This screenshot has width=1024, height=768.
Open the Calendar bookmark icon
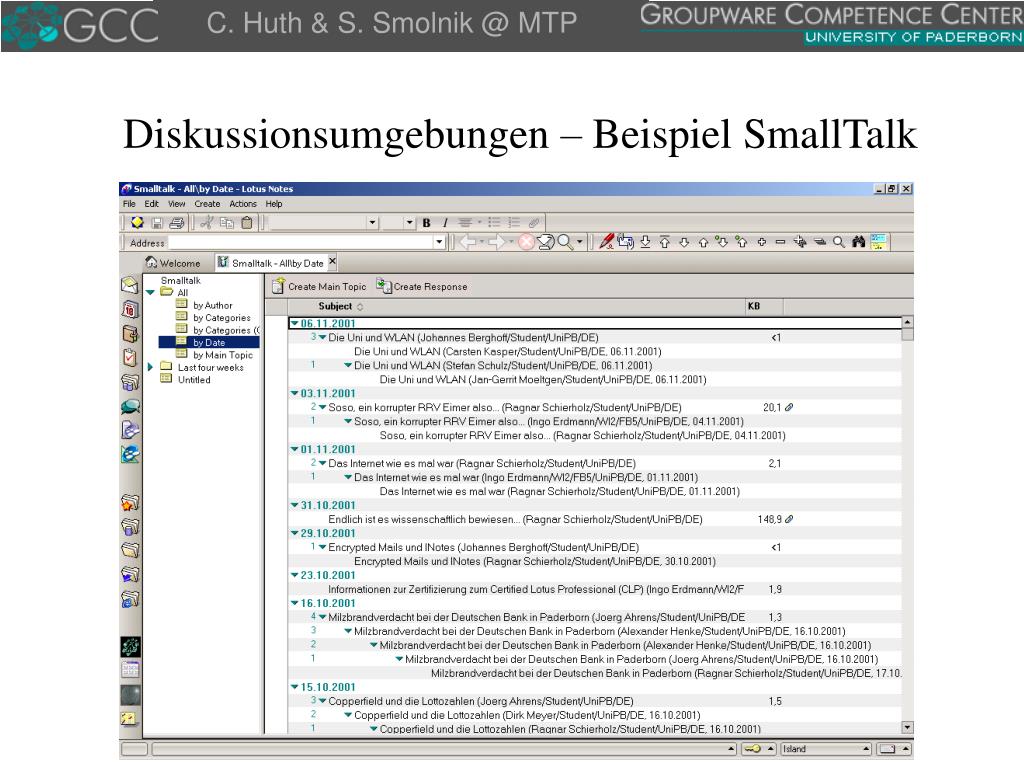[x=130, y=310]
